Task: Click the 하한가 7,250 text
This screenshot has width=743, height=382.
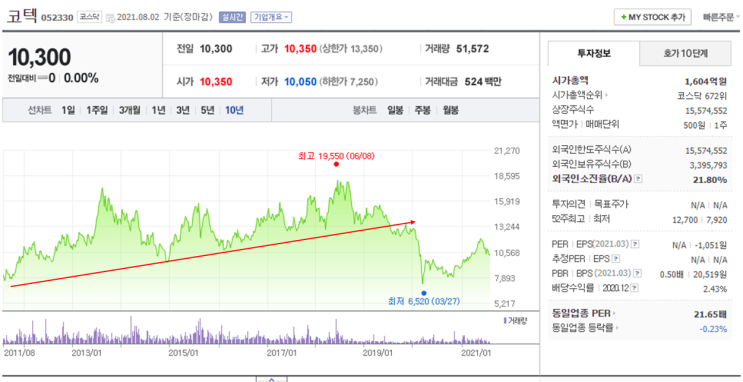Action: [349, 82]
